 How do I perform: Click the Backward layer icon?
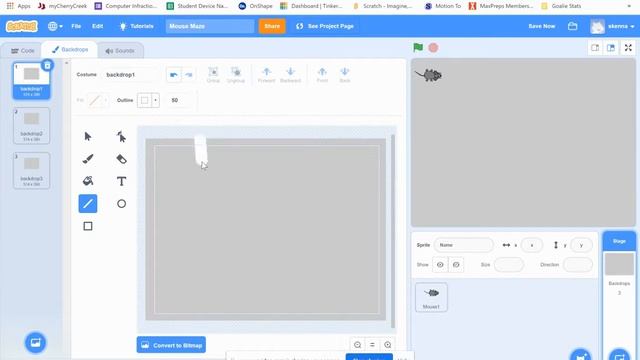pyautogui.click(x=290, y=75)
